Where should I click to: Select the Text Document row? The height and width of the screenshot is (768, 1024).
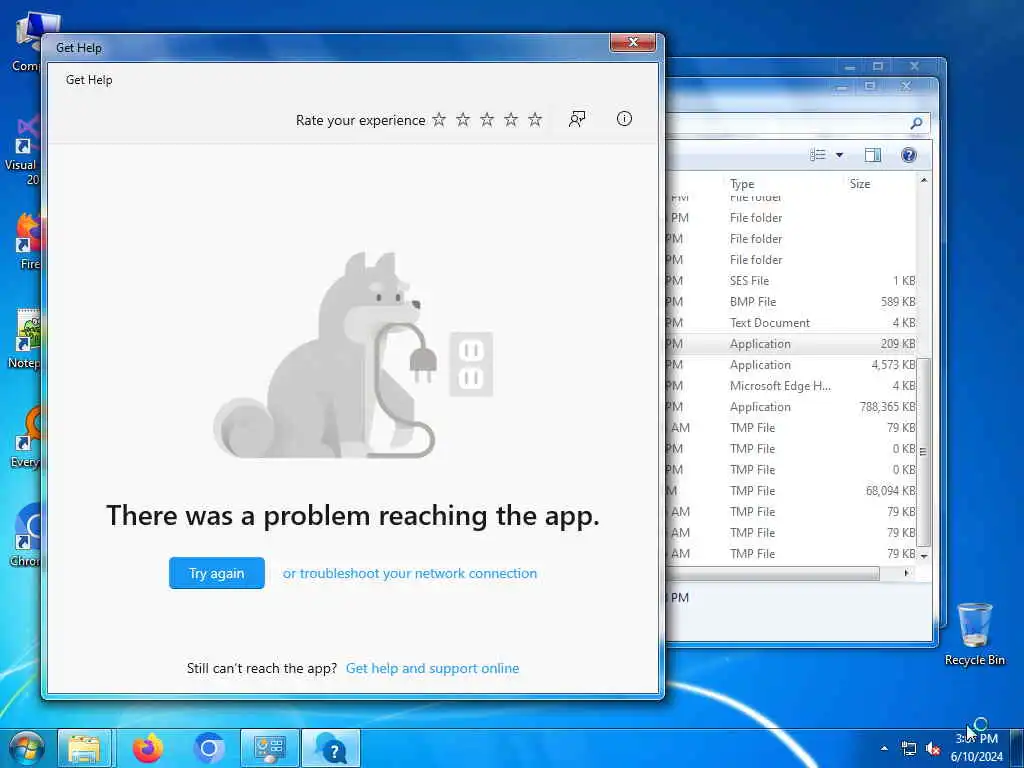[793, 323]
